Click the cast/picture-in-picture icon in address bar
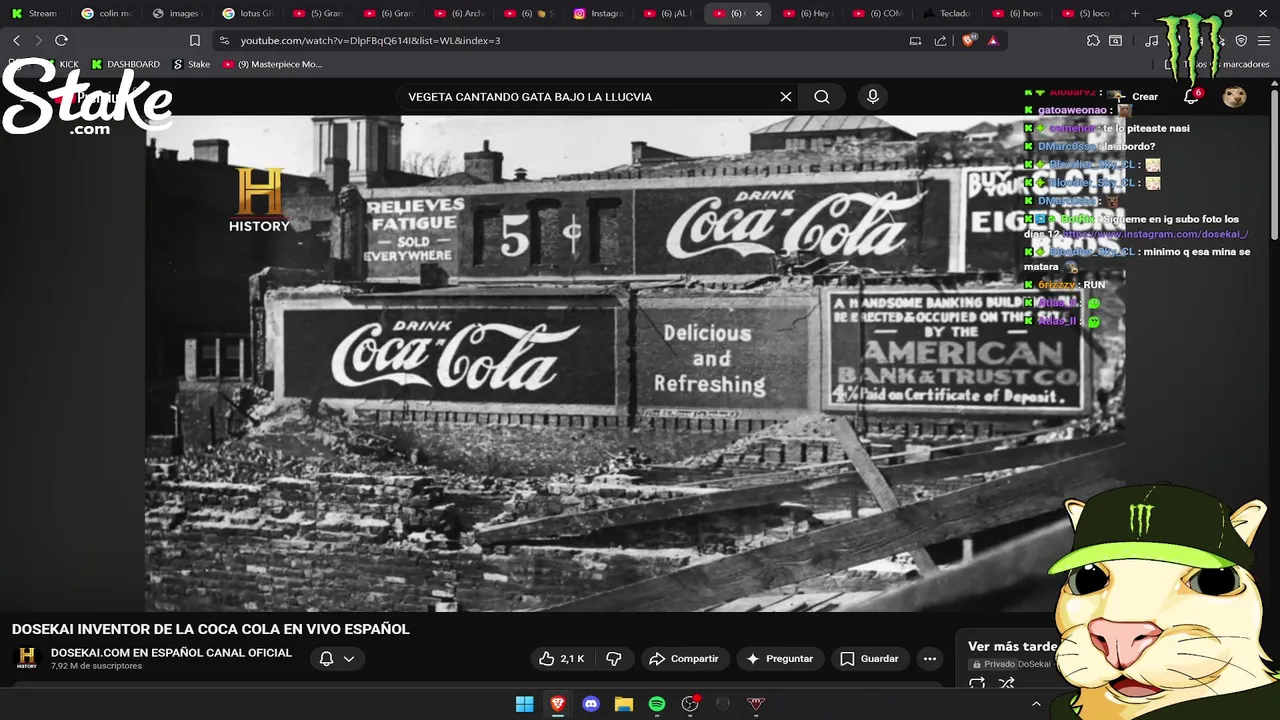 [915, 40]
